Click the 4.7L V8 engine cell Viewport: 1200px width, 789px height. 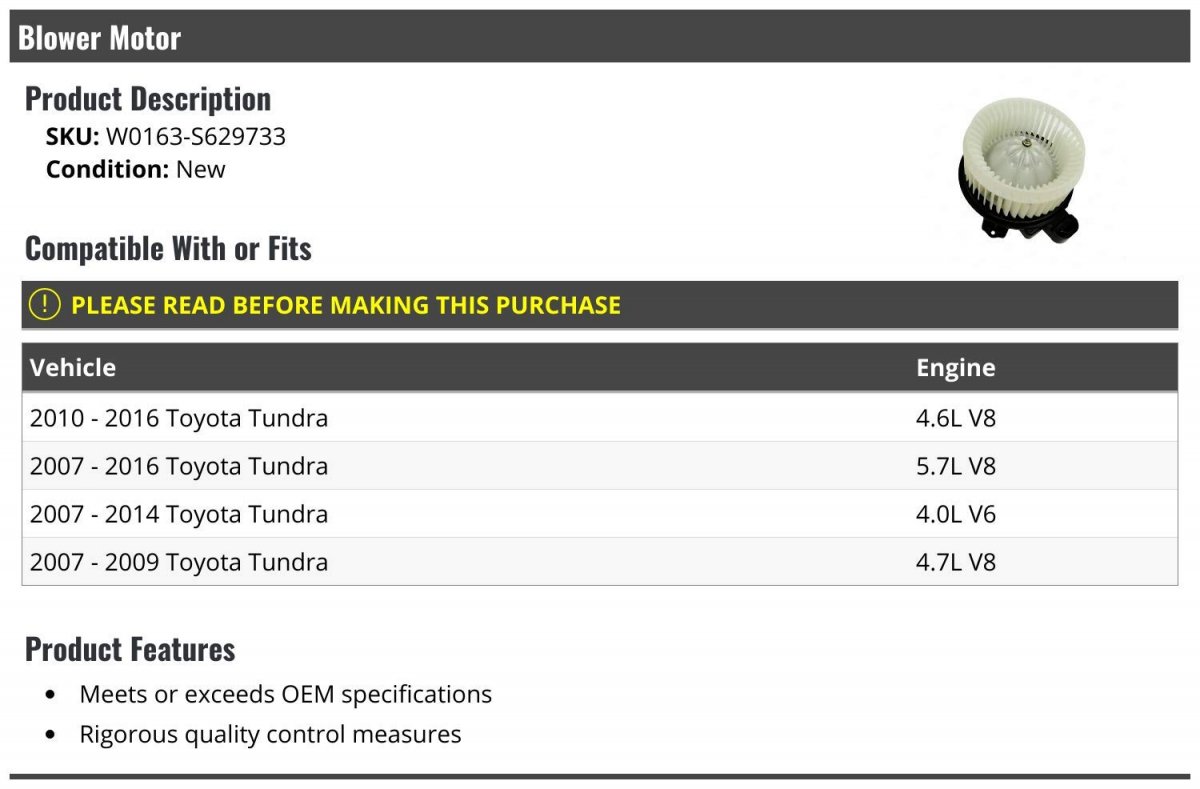click(956, 561)
